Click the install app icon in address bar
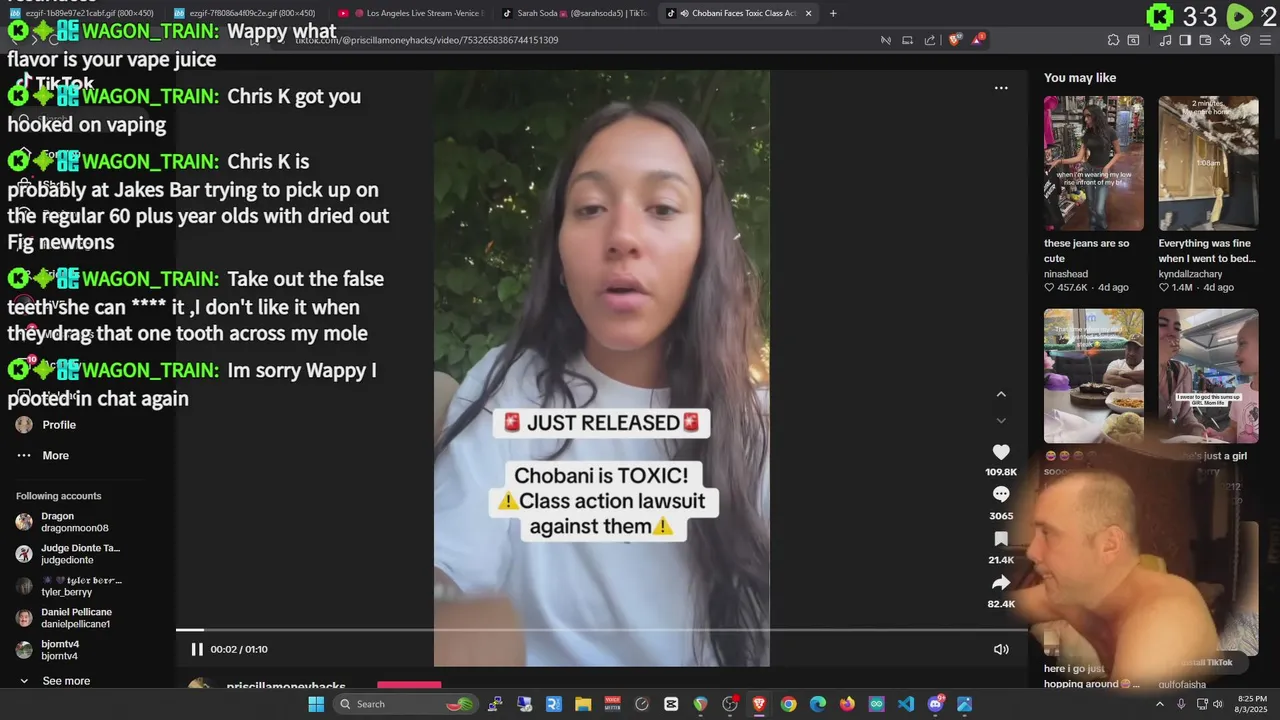The width and height of the screenshot is (1280, 720). point(907,40)
